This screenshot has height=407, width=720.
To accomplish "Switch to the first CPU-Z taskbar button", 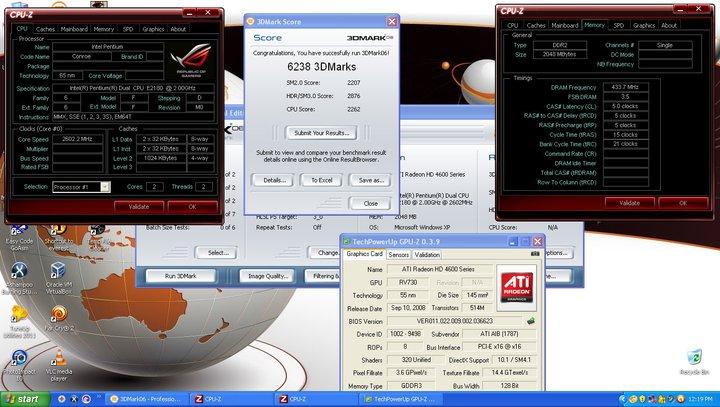I will (233, 399).
